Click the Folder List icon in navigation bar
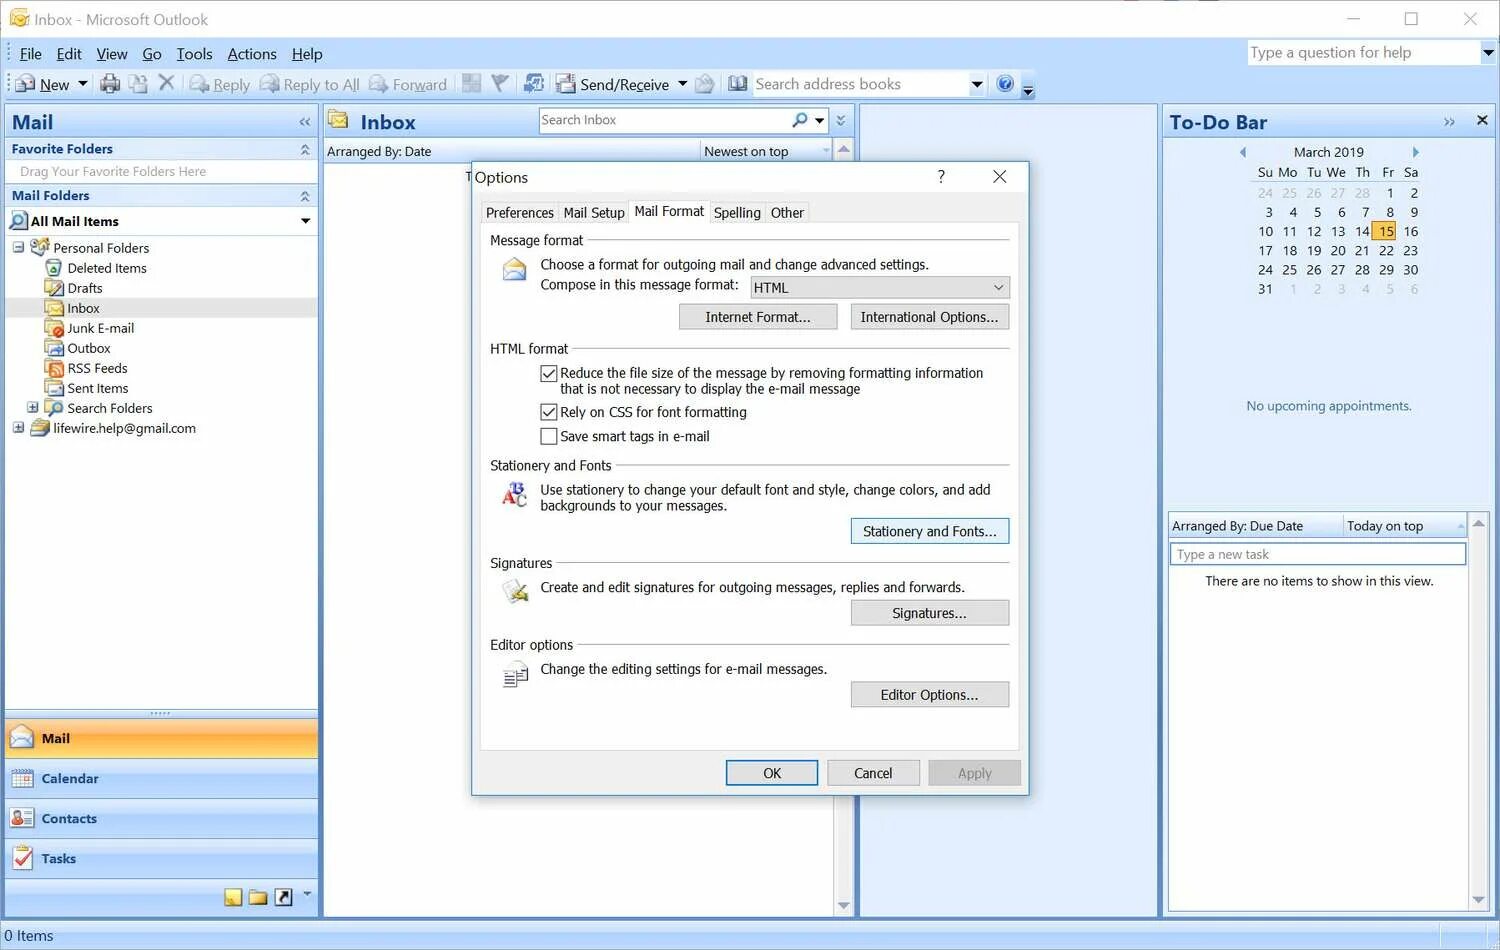The width and height of the screenshot is (1500, 950). click(258, 897)
